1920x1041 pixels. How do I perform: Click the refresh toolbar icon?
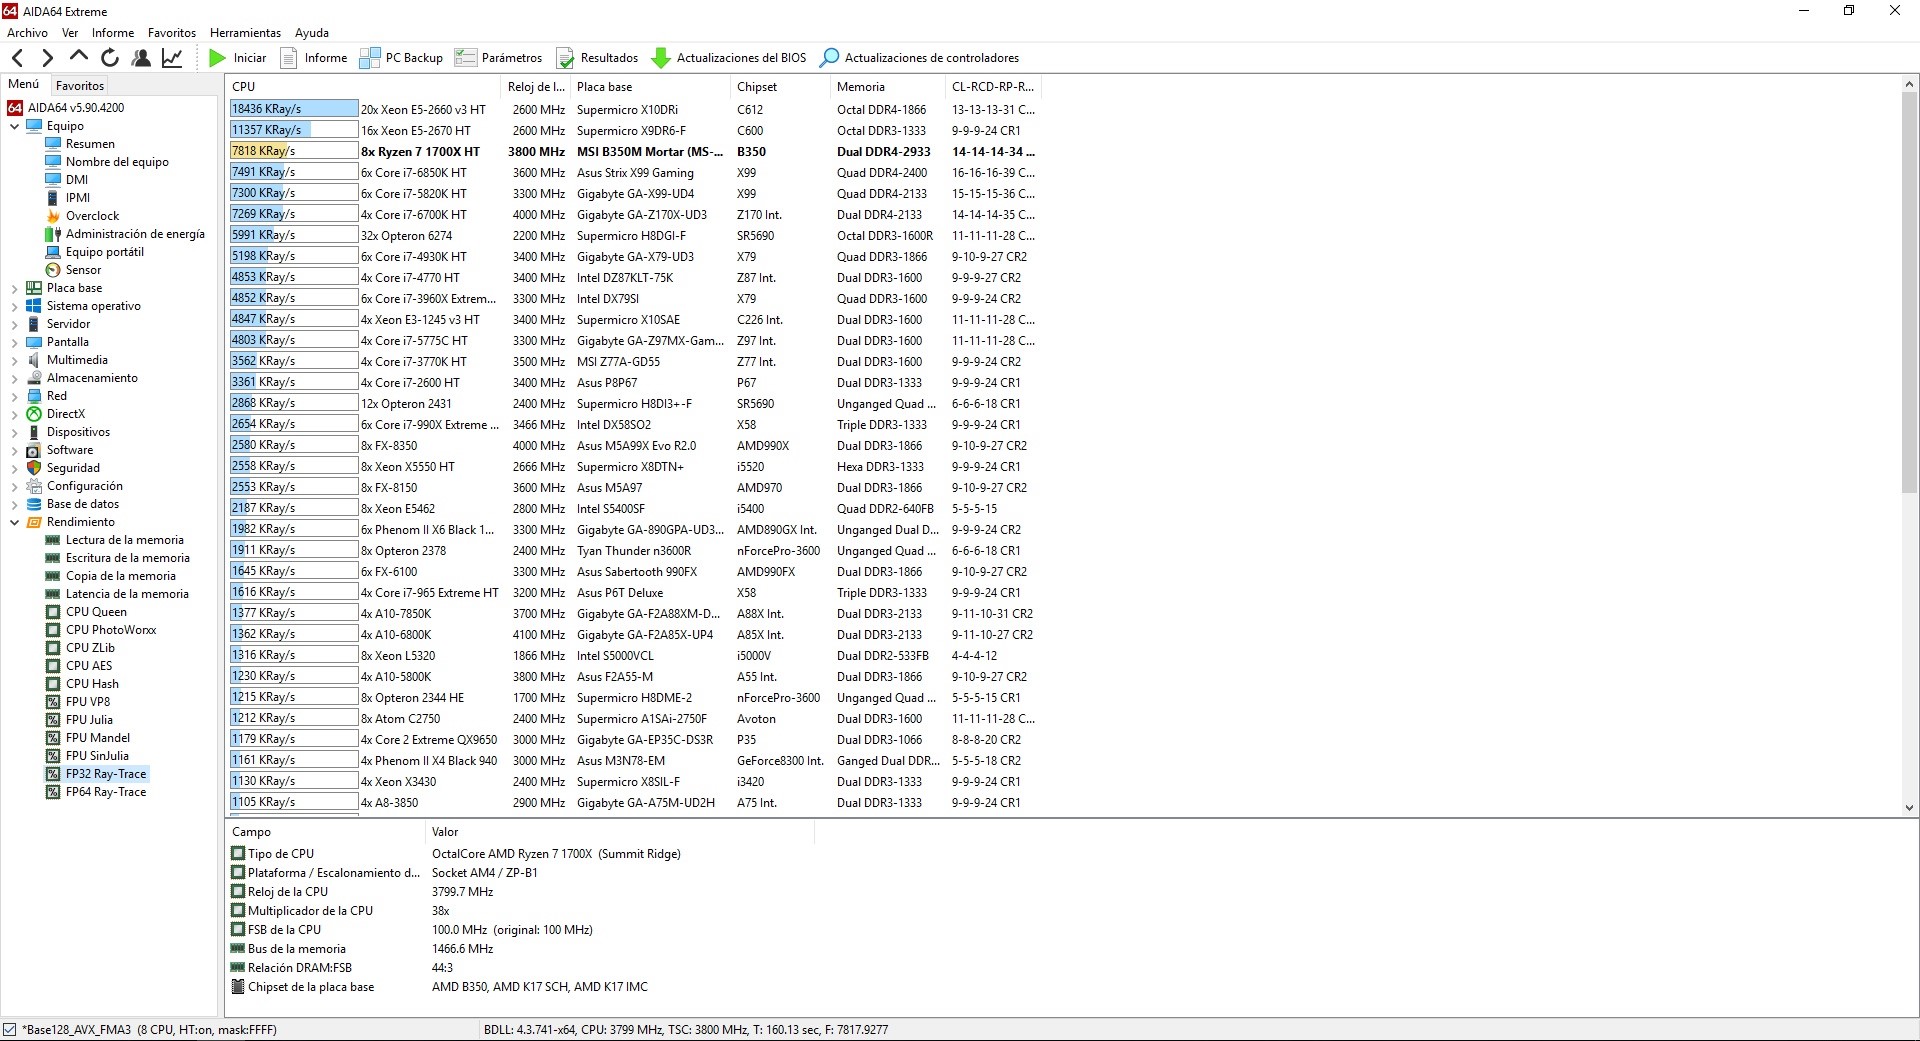110,58
